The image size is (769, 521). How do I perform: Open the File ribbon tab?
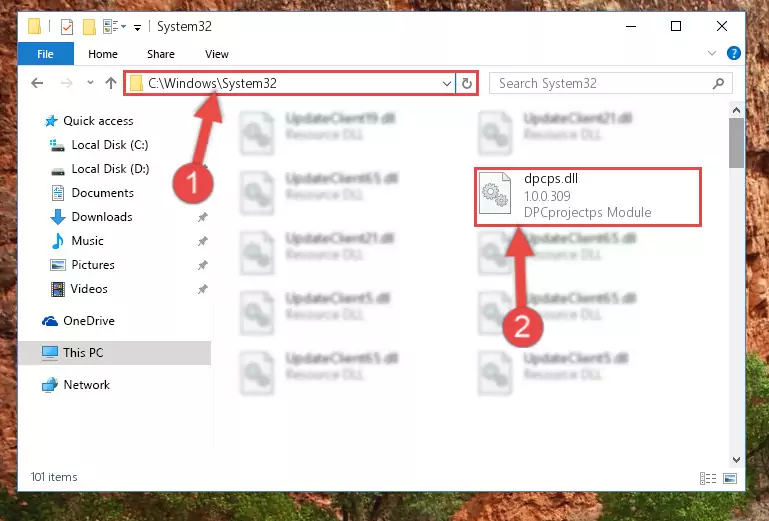pos(46,54)
